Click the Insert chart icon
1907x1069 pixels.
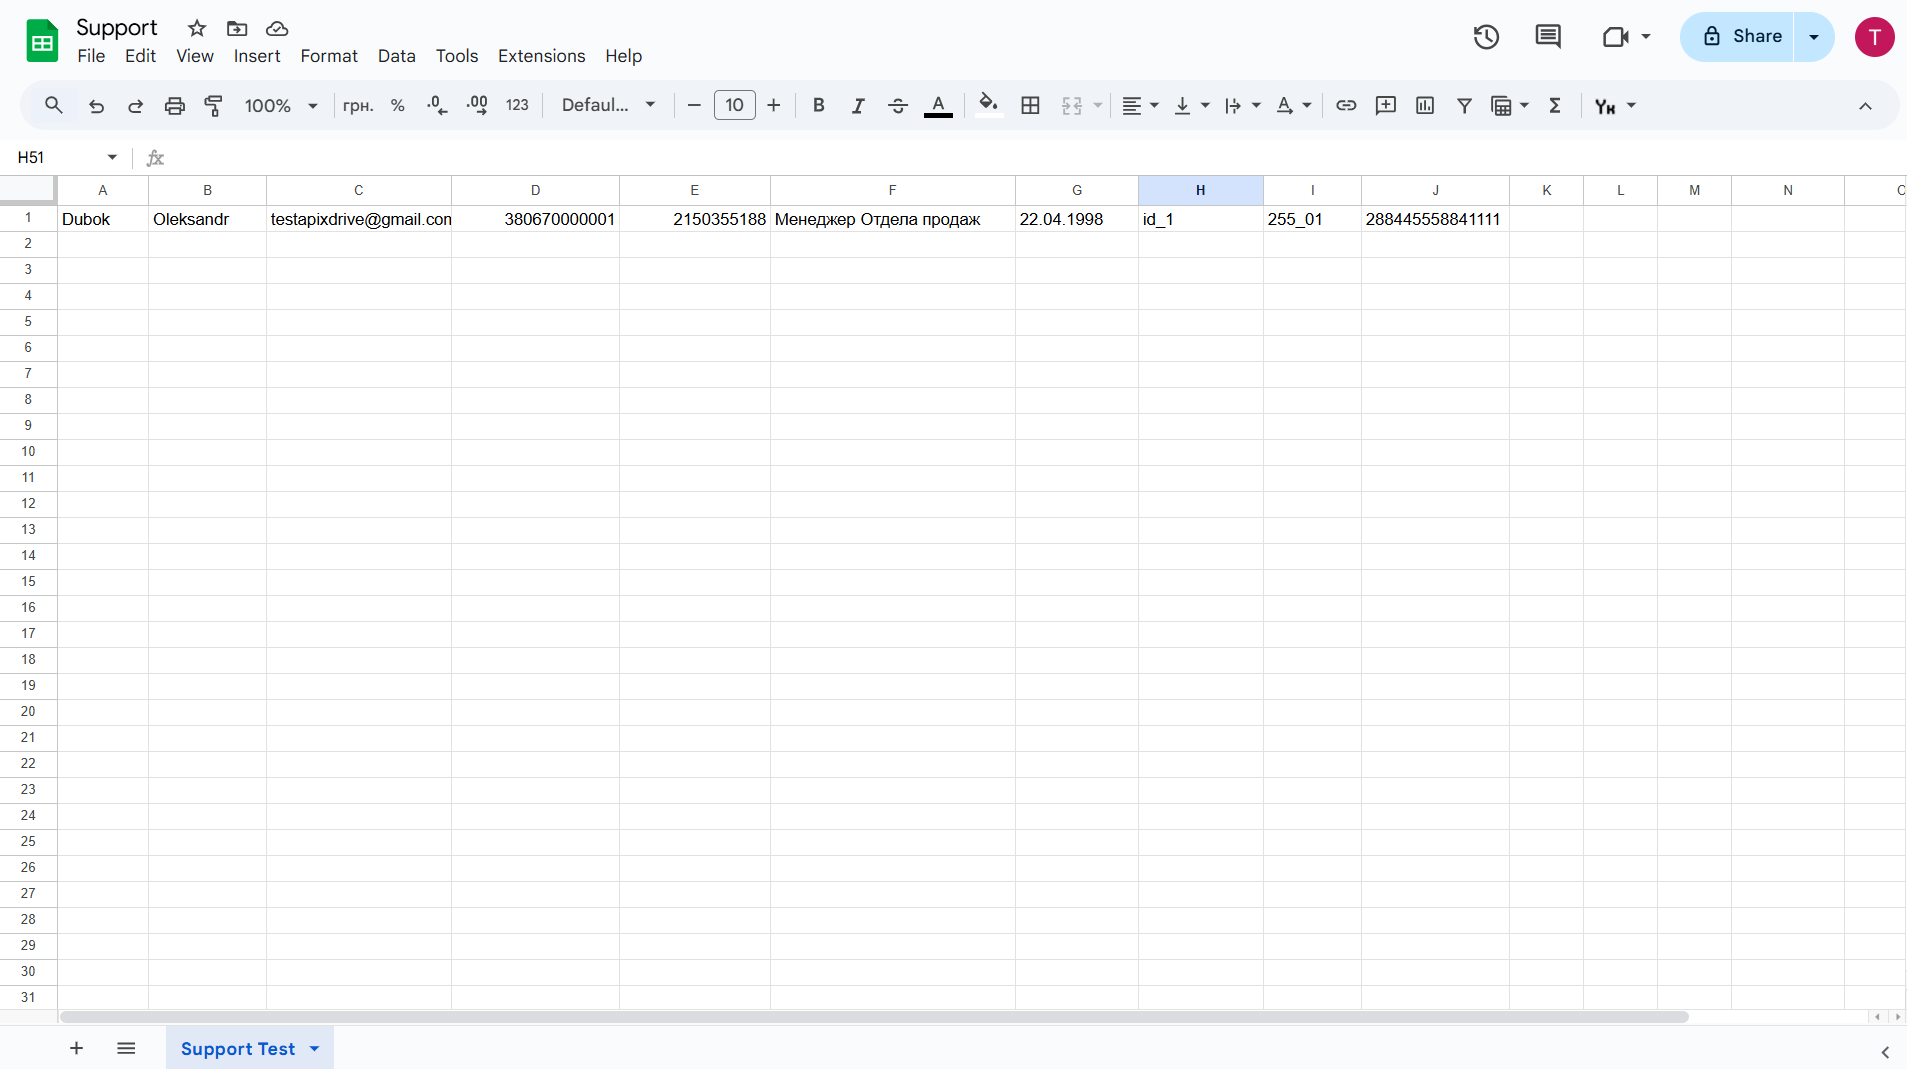[x=1425, y=106]
